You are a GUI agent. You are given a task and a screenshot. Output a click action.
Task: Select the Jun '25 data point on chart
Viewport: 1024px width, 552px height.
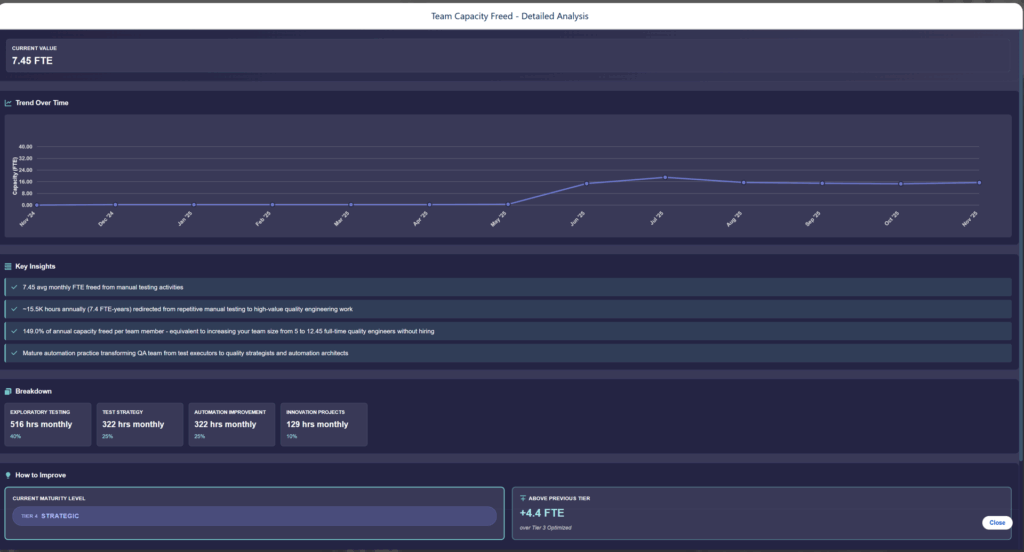click(587, 183)
